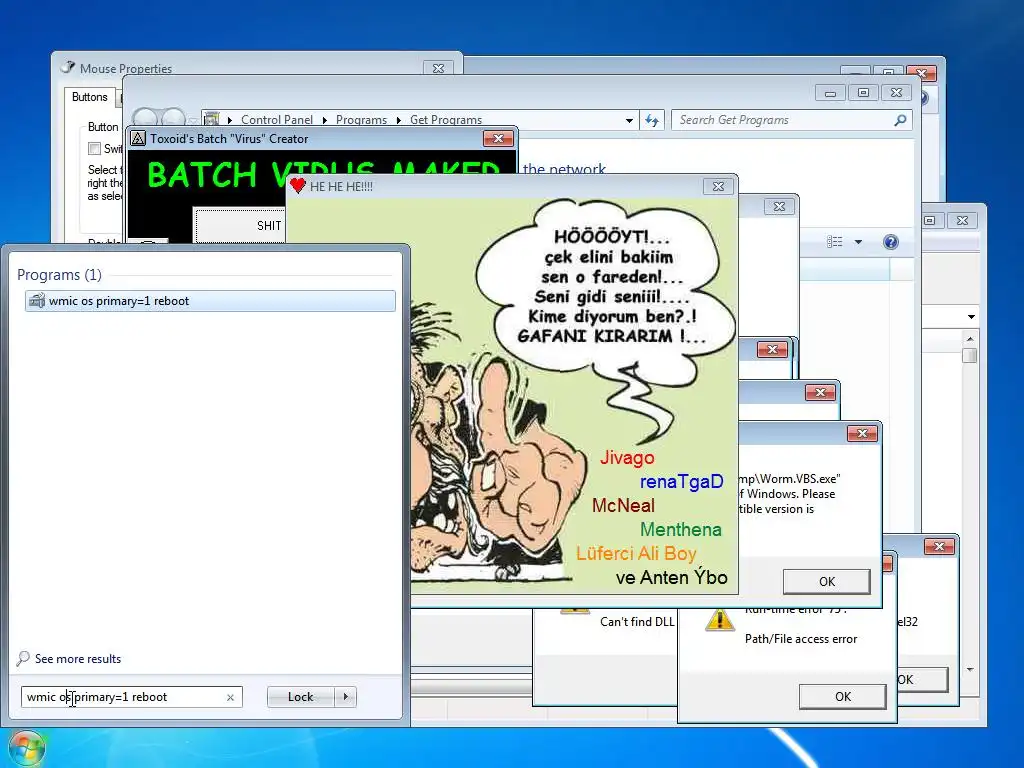Close the HE HE HE!!!! window
1024x768 pixels.
(718, 186)
